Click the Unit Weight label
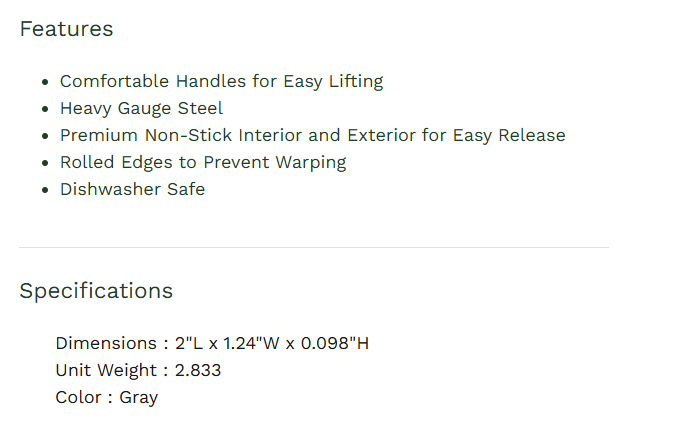Image resolution: width=688 pixels, height=421 pixels. tap(106, 371)
